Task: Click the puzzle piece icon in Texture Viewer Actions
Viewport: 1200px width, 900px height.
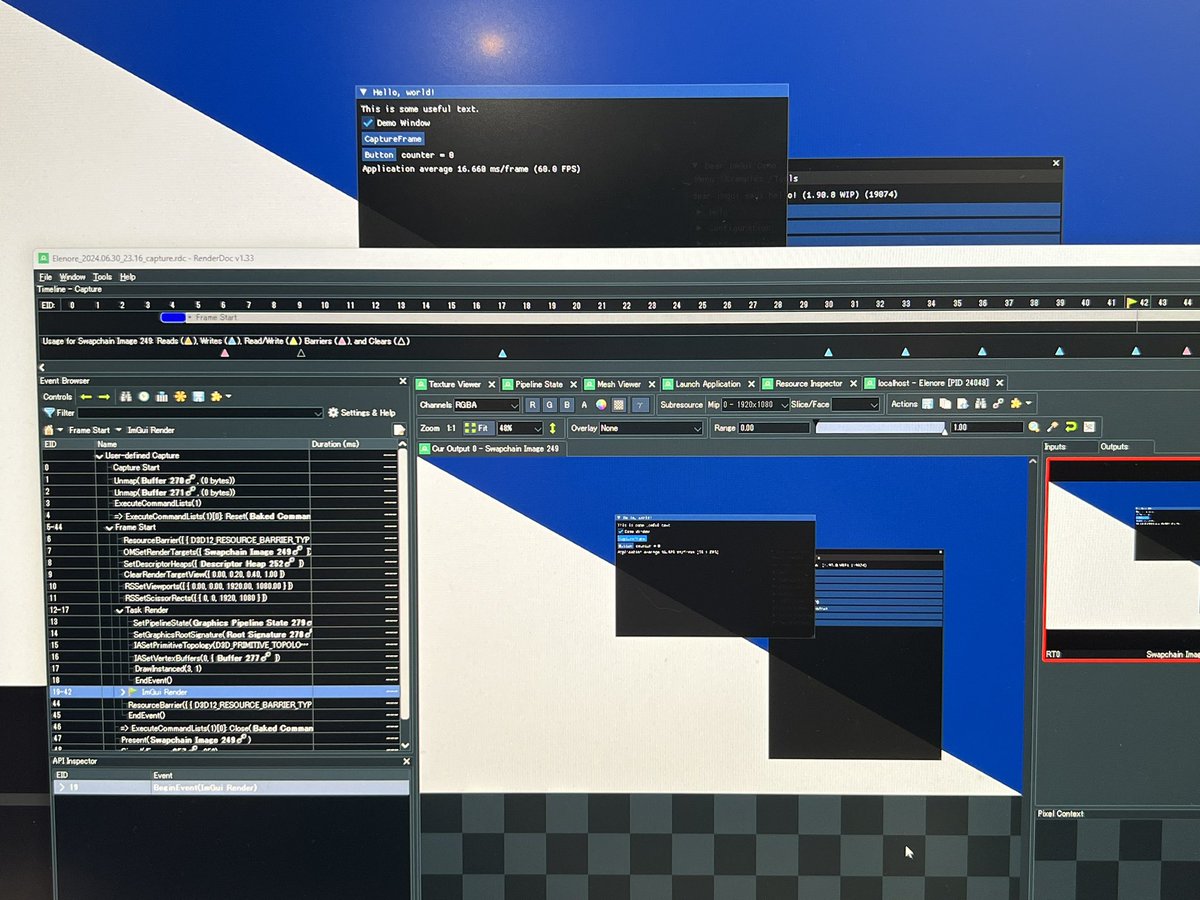Action: point(1015,403)
